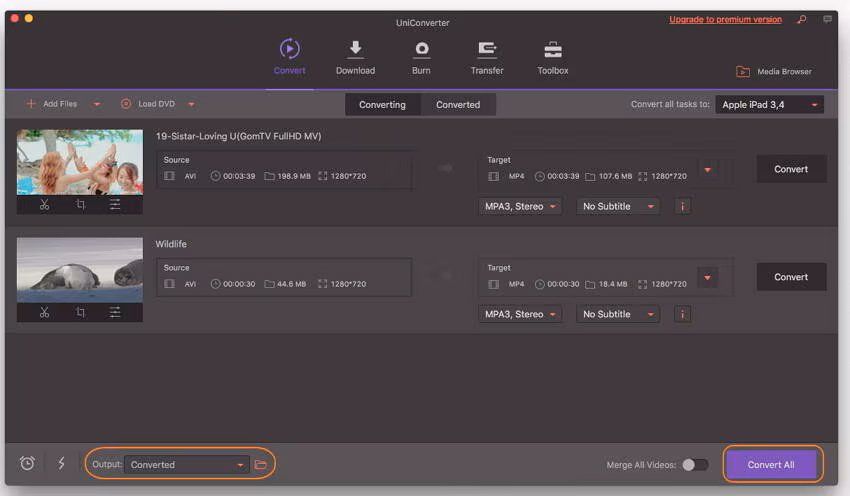
Task: Trim the Wildlife video with scissors icon
Action: click(44, 312)
